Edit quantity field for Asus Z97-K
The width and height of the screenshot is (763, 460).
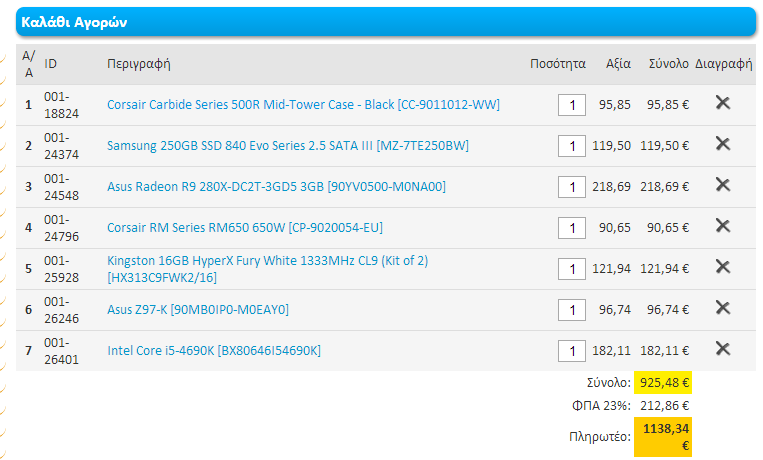point(572,310)
